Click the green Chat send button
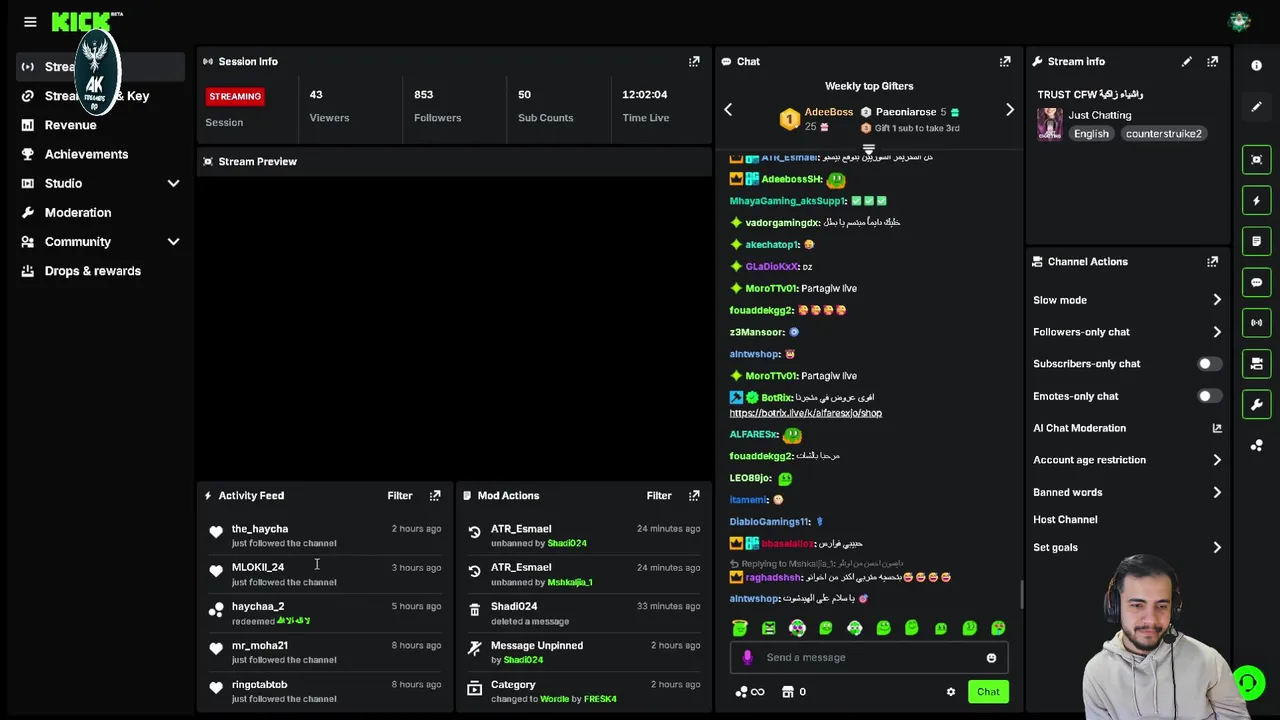 988,692
